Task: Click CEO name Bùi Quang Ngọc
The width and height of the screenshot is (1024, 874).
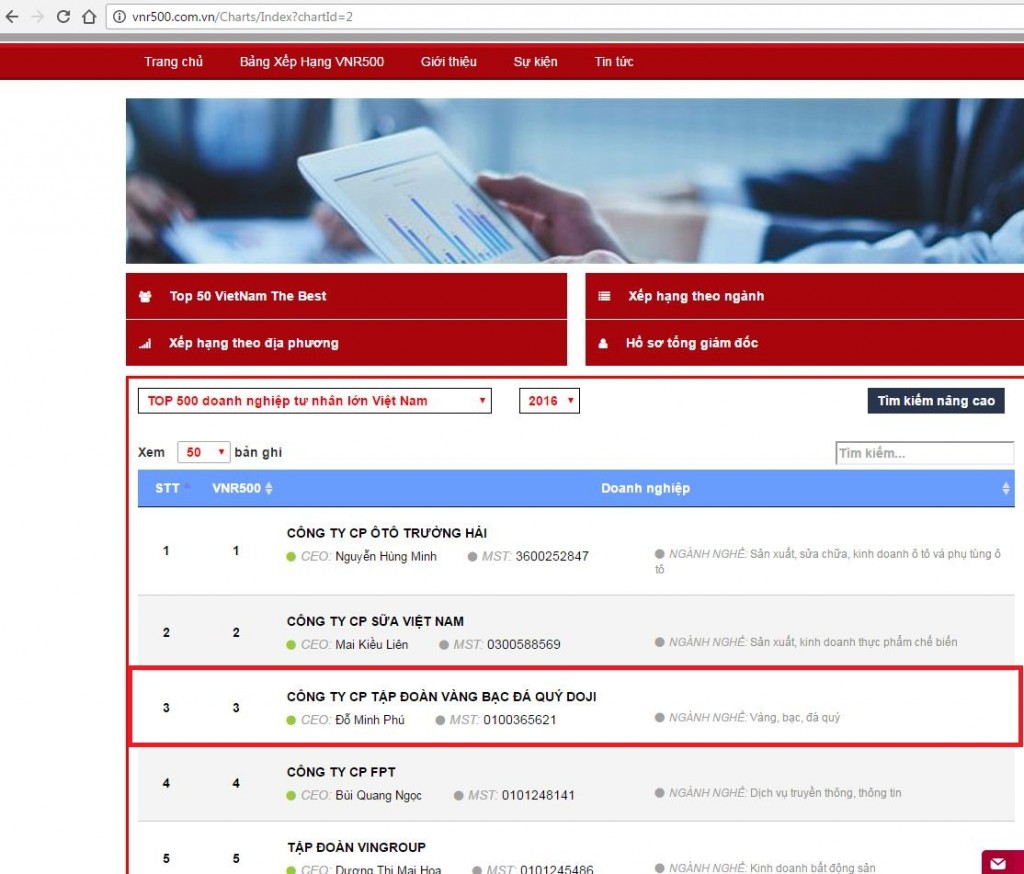Action: 378,796
